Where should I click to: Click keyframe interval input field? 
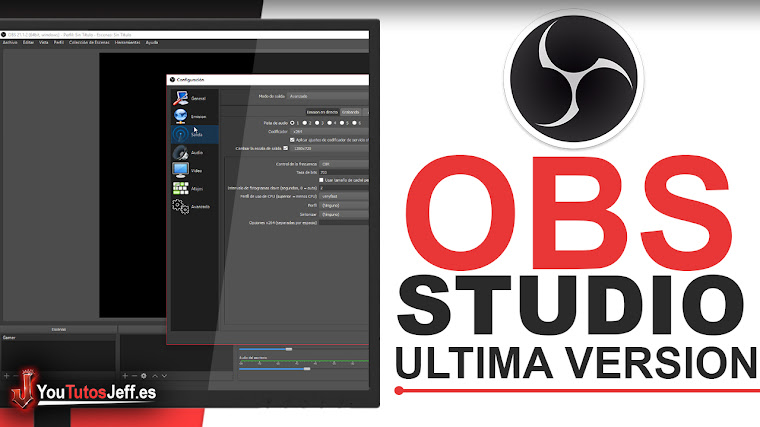[344, 188]
